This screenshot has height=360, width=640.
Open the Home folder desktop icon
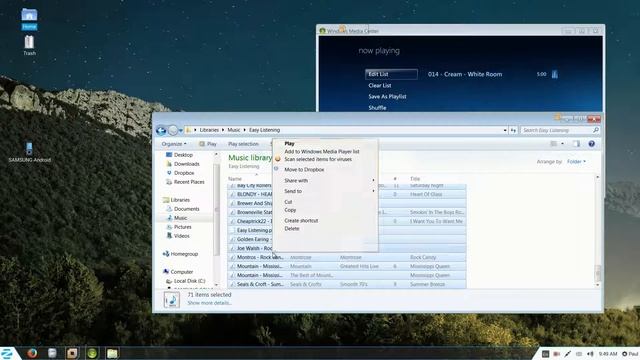[x=29, y=18]
